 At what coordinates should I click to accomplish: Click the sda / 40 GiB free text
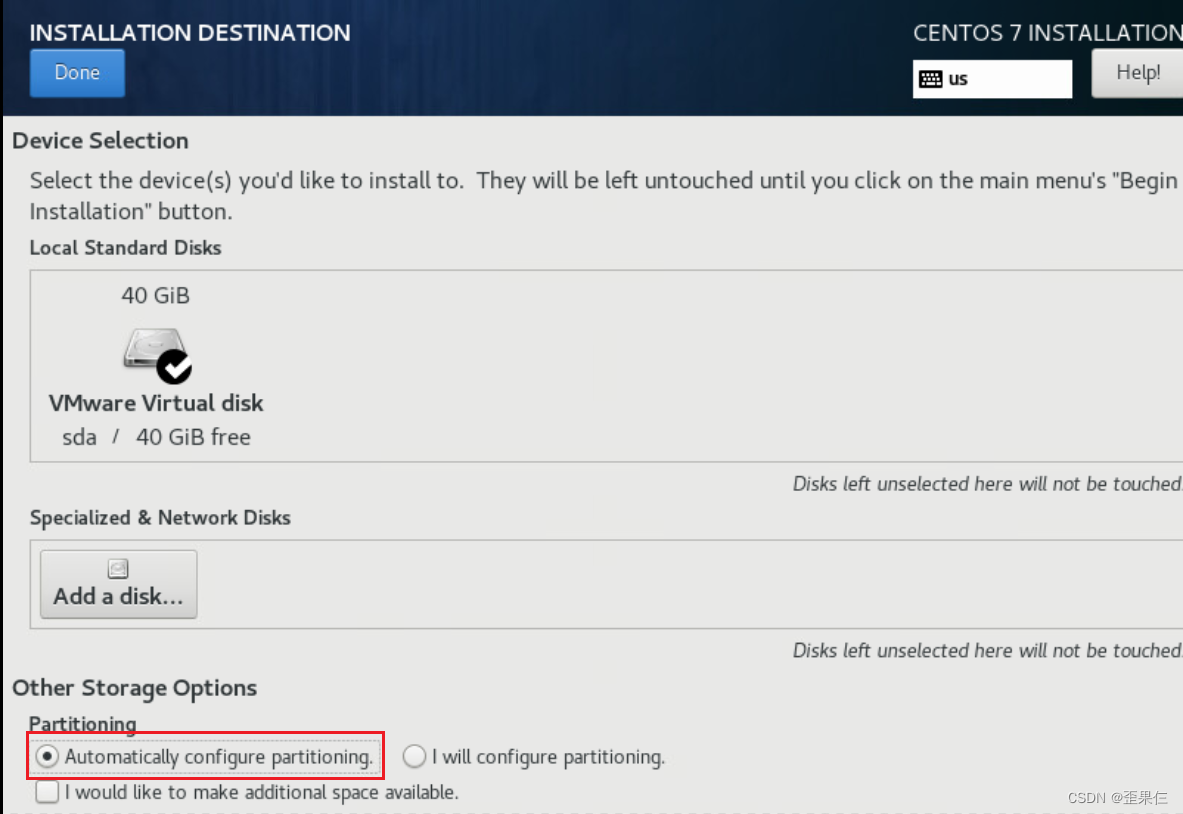click(x=156, y=437)
